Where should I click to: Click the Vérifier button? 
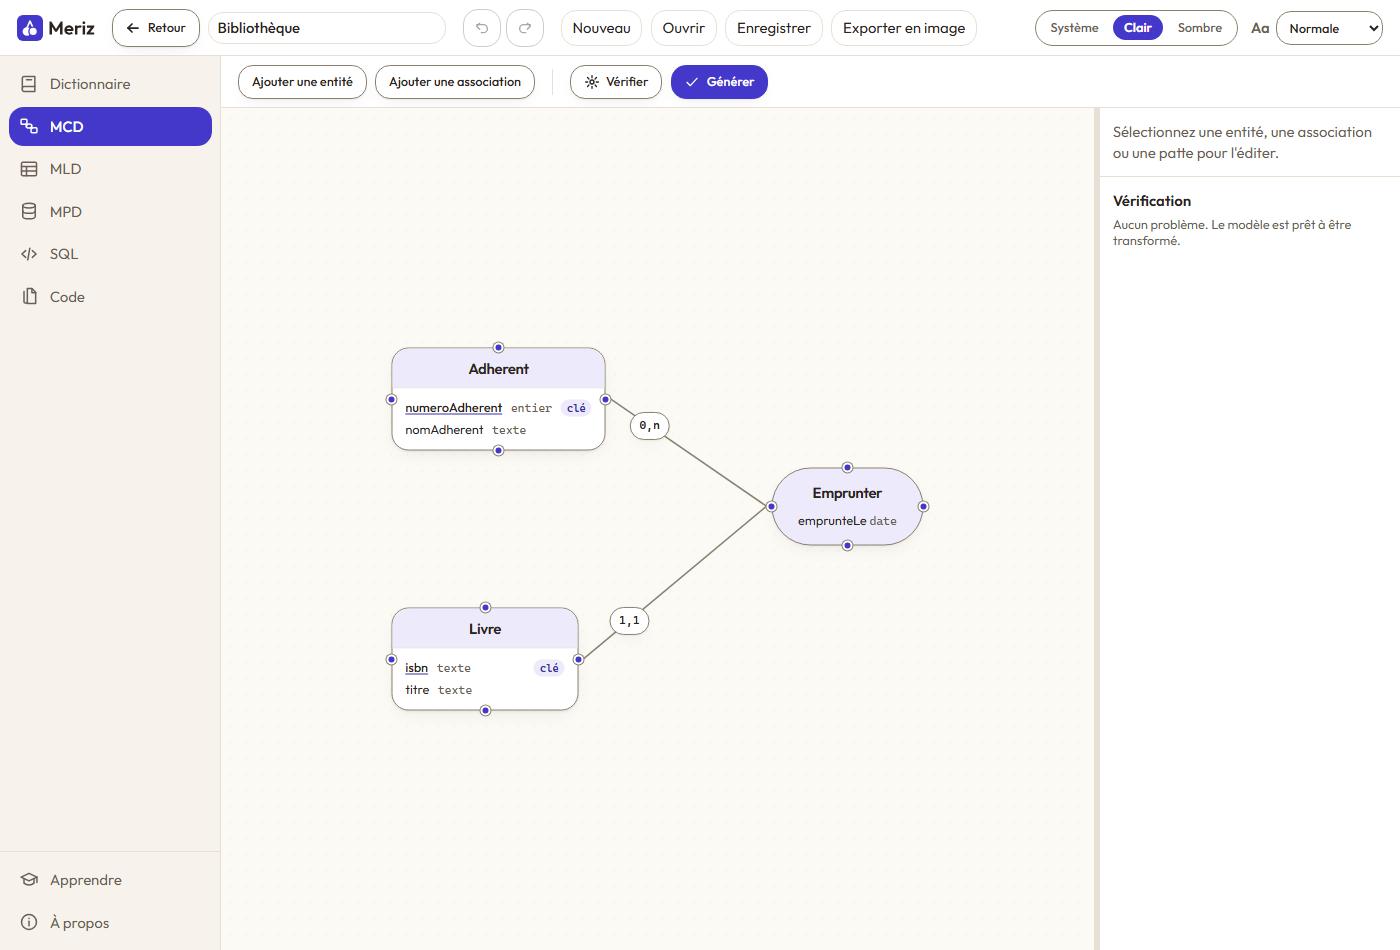pos(616,82)
